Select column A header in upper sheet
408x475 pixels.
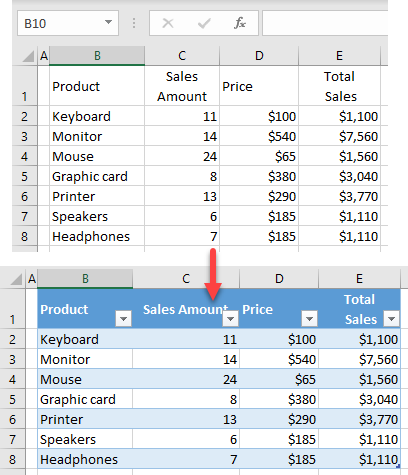click(x=44, y=56)
